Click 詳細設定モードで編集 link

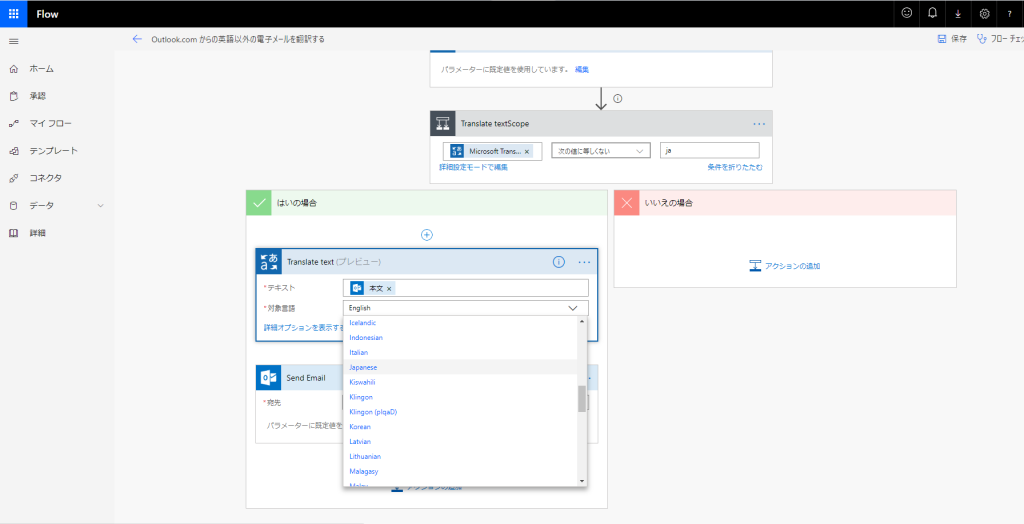pos(473,167)
